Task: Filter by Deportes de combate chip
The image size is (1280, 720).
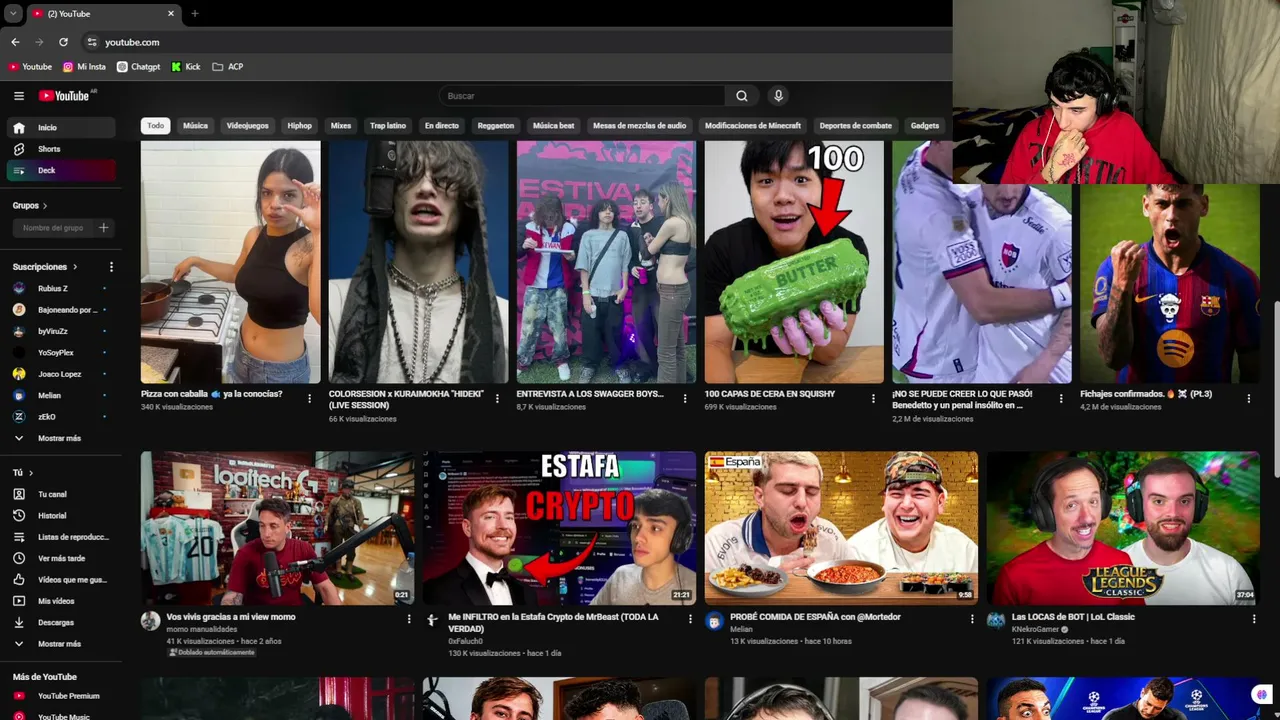Action: (x=856, y=126)
